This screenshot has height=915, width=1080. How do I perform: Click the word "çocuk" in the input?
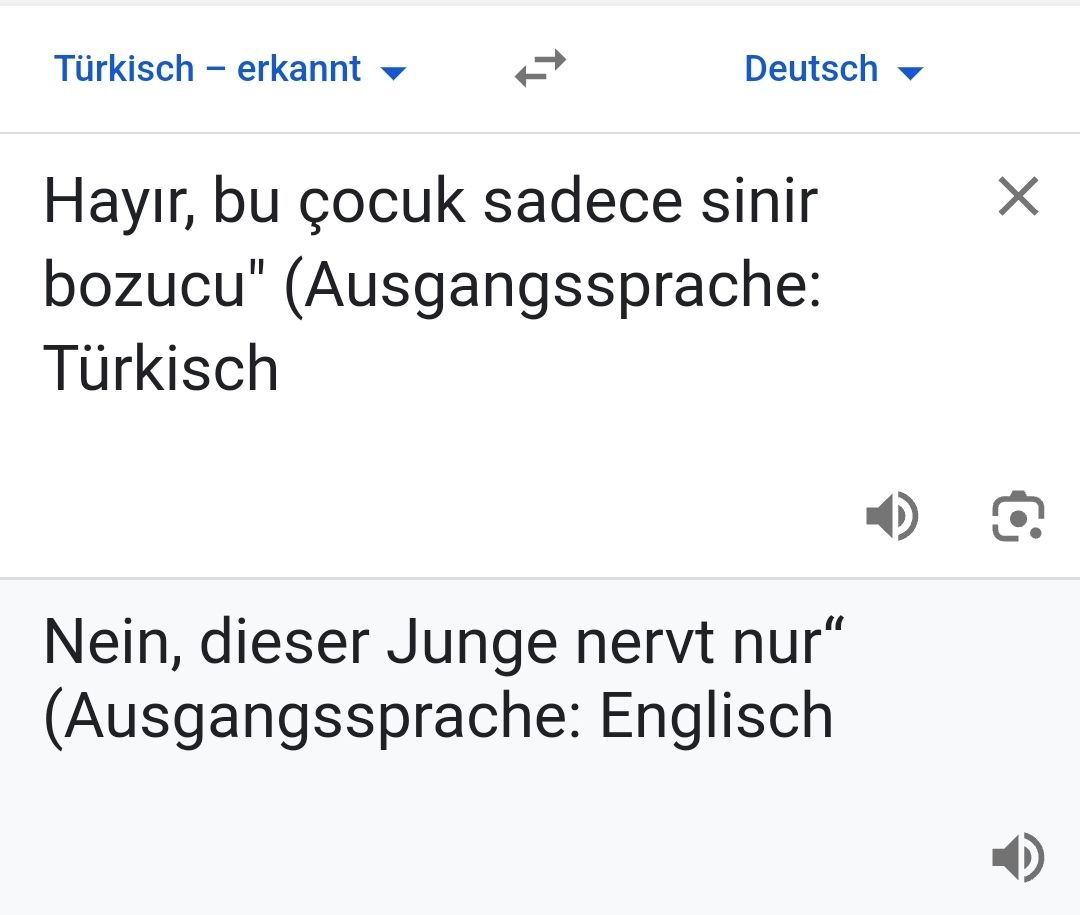pyautogui.click(x=382, y=204)
